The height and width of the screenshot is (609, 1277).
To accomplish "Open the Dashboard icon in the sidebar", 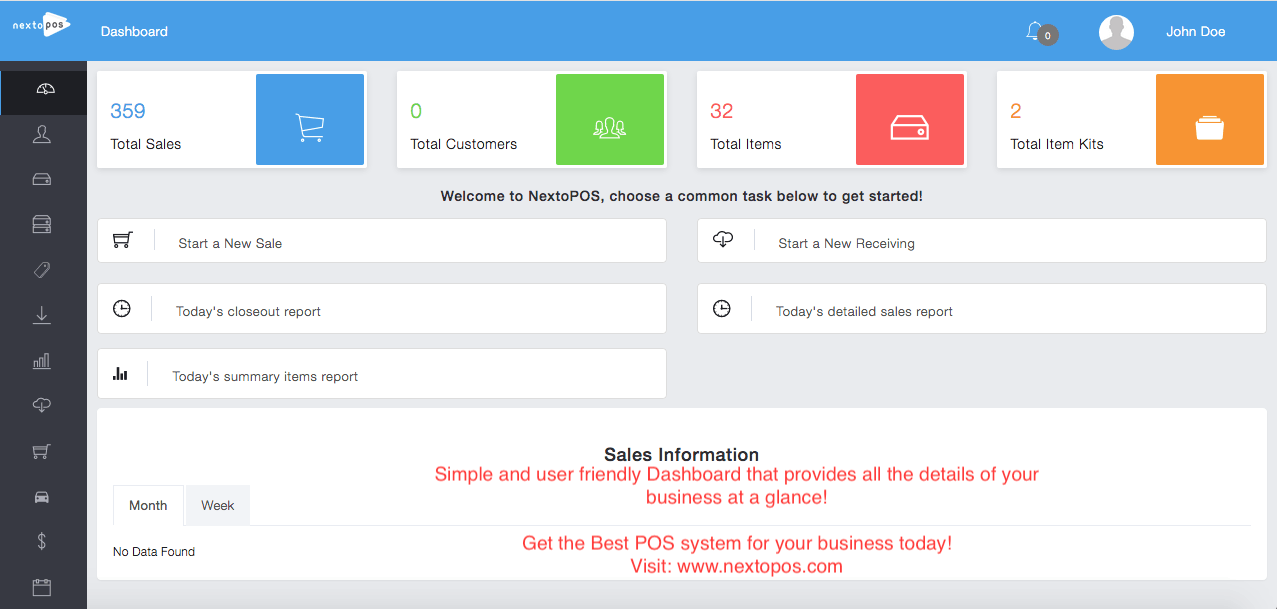I will pos(42,90).
